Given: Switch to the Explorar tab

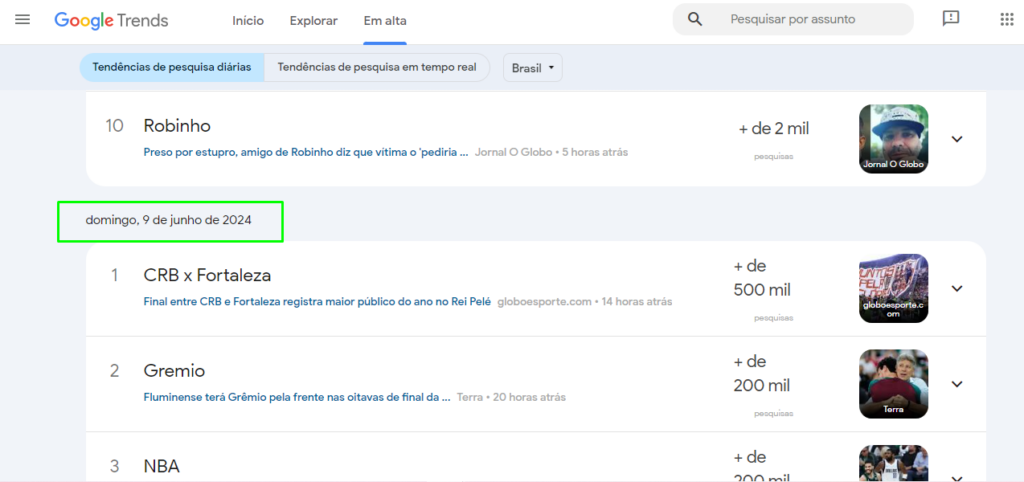Looking at the screenshot, I should click(x=313, y=21).
